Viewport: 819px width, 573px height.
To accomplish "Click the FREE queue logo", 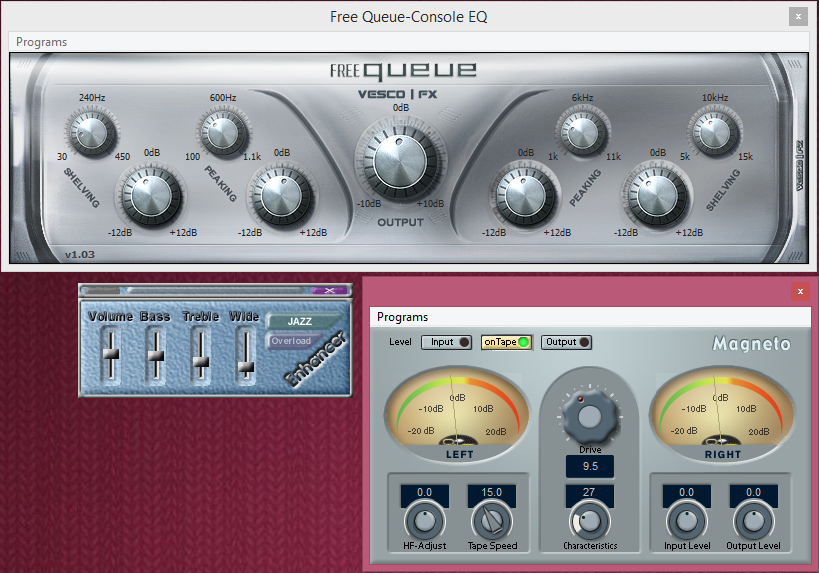I will (x=403, y=71).
